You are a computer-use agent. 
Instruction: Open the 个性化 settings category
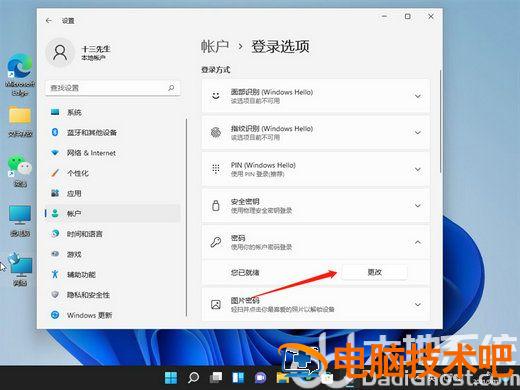click(113, 173)
